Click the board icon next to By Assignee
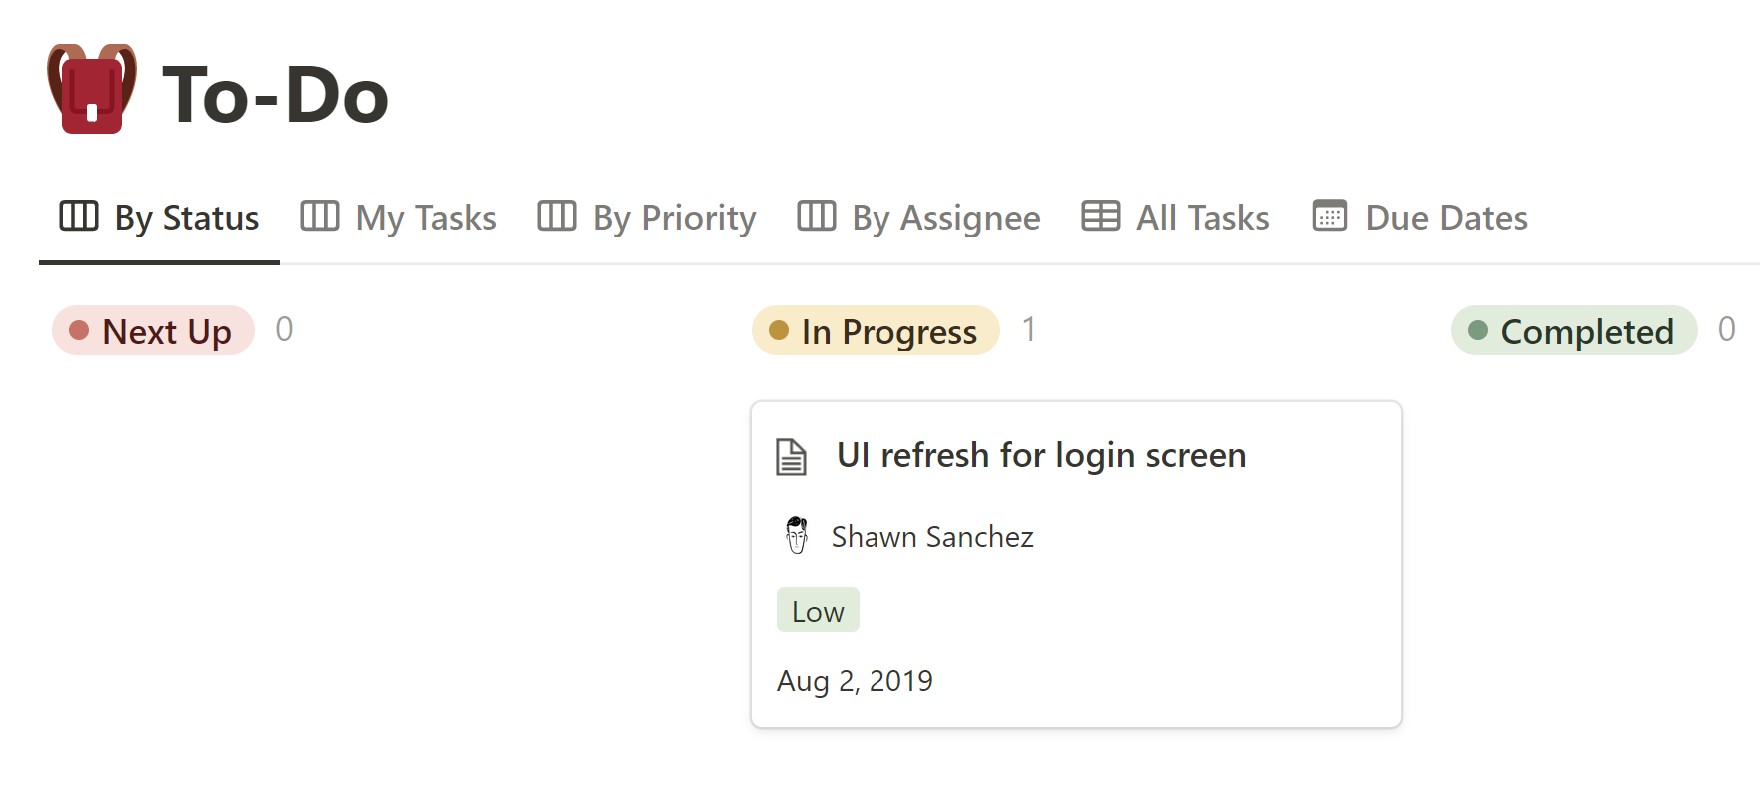Image resolution: width=1760 pixels, height=795 pixels. (x=816, y=216)
